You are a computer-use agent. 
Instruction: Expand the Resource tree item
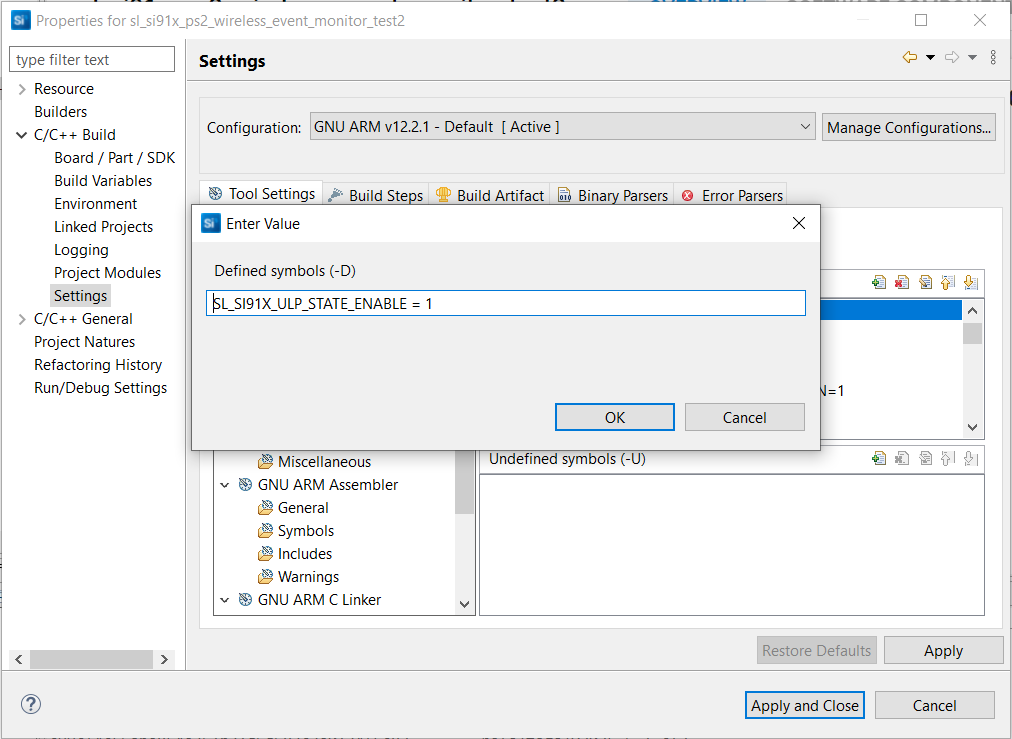pyautogui.click(x=21, y=88)
